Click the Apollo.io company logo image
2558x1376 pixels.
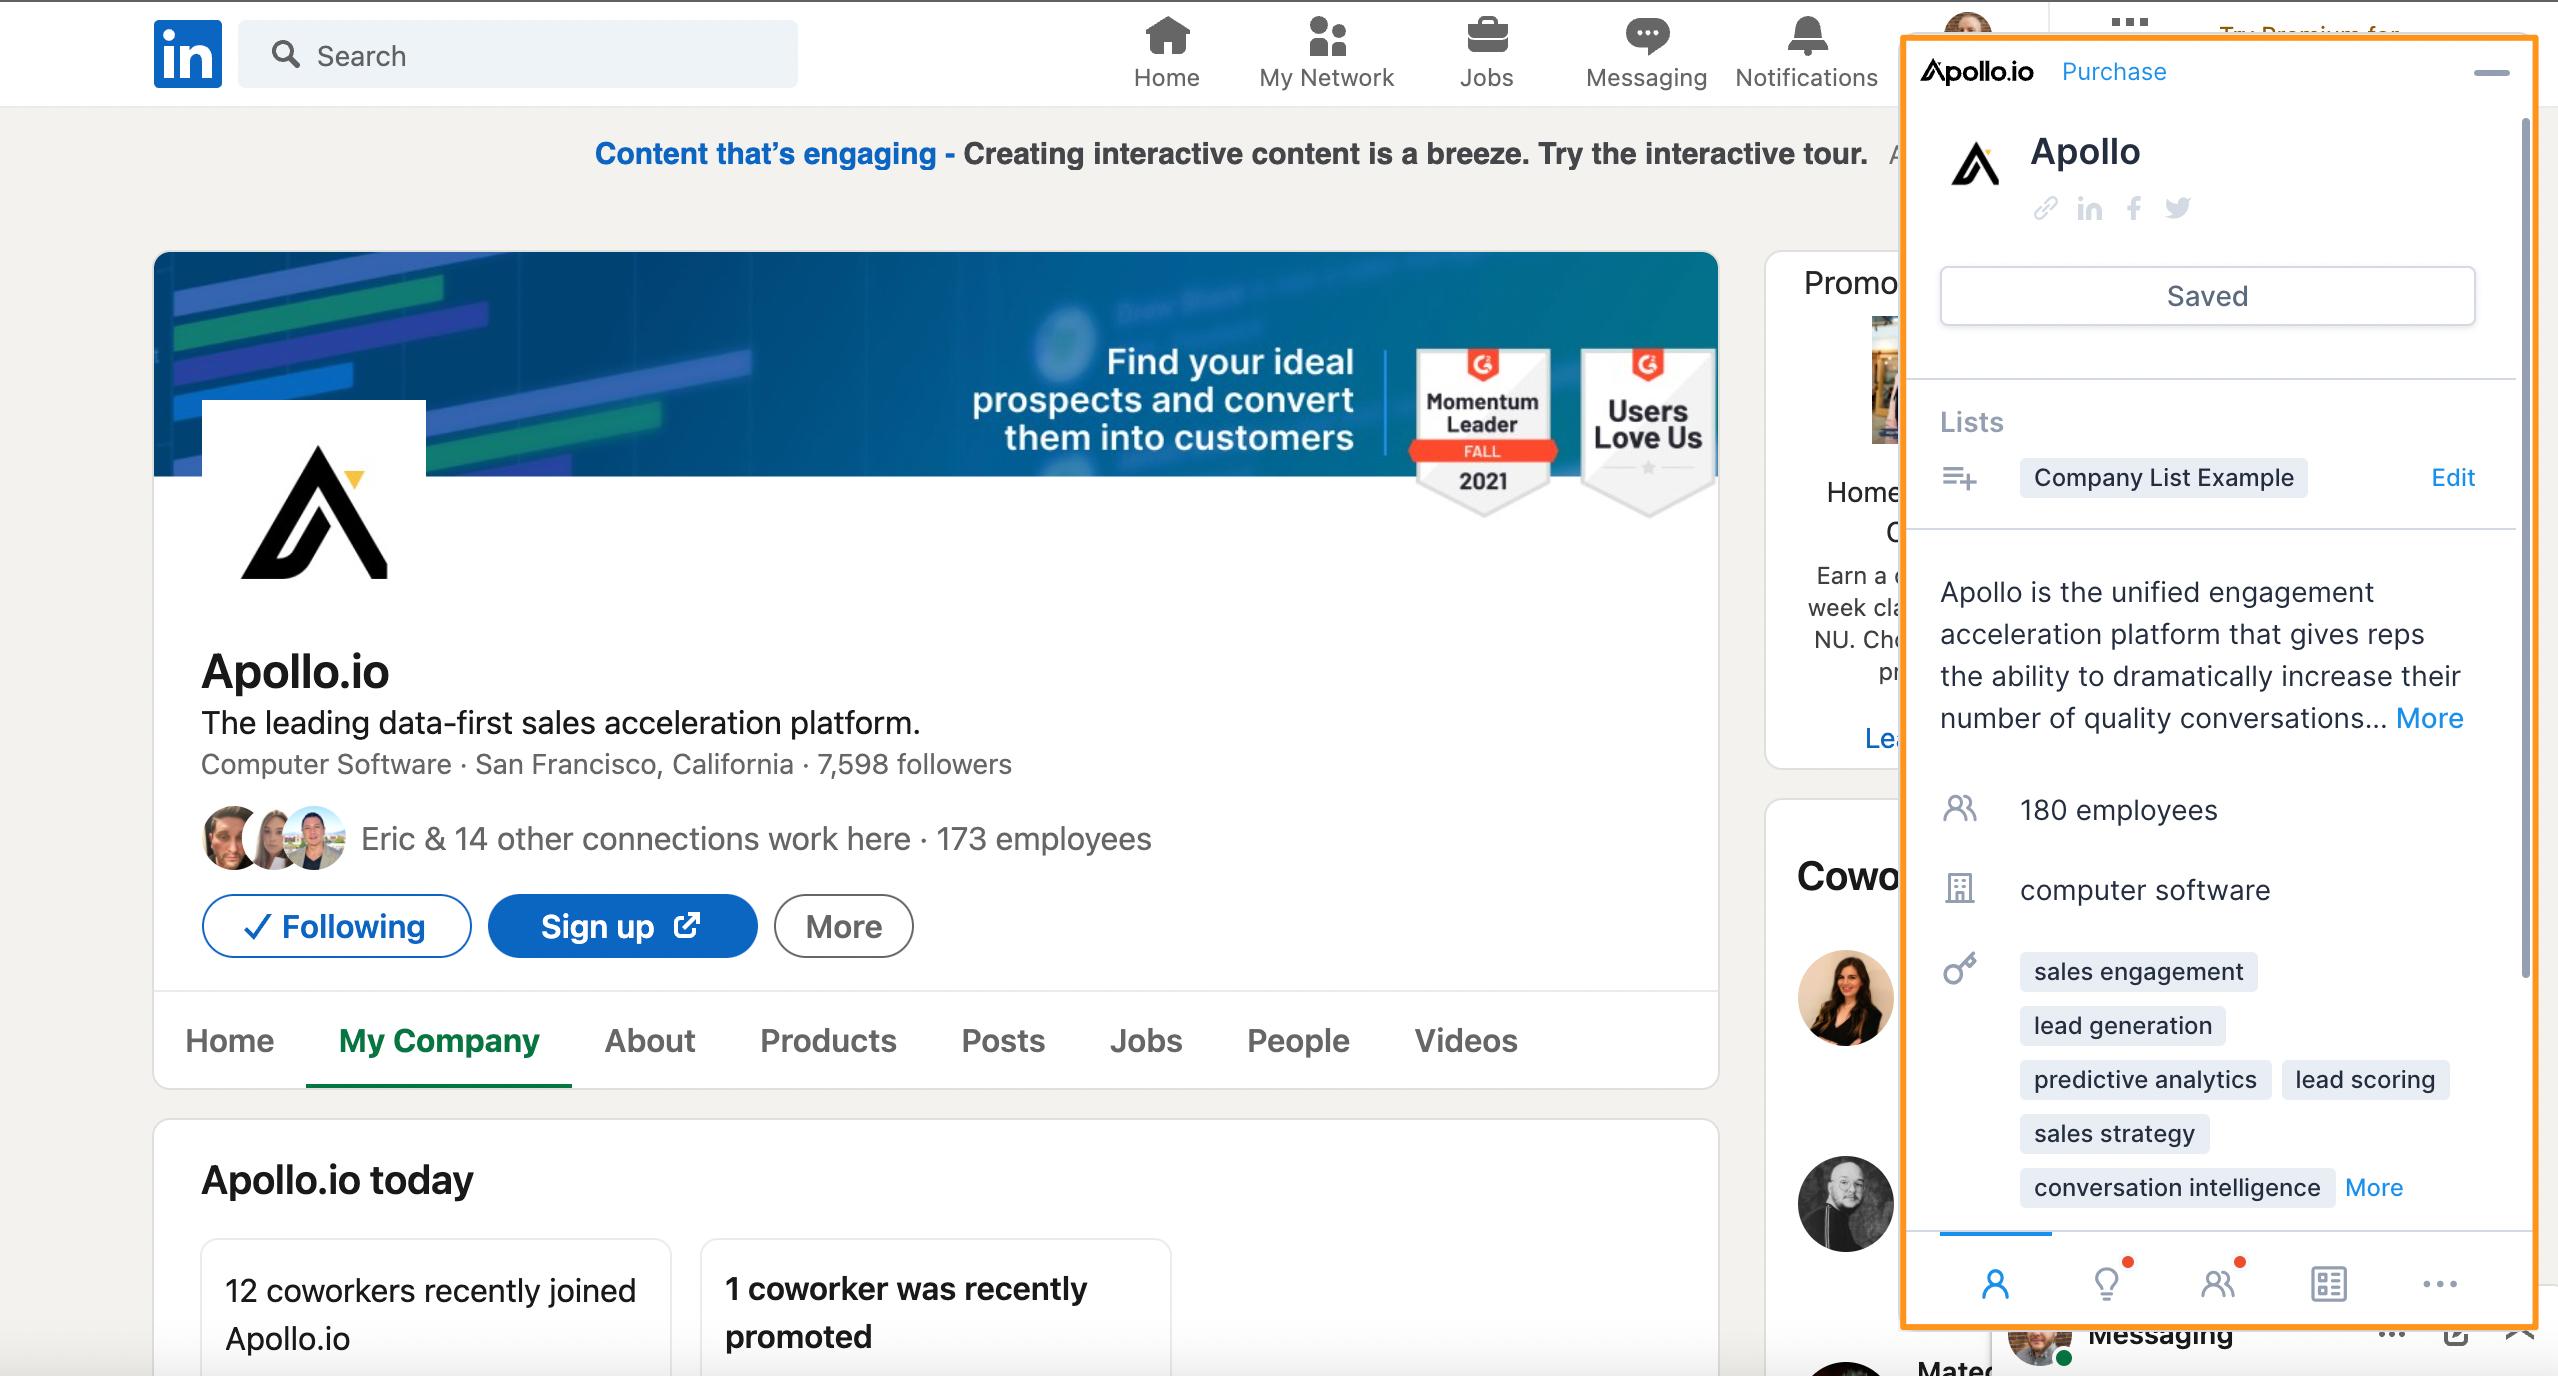[x=314, y=512]
